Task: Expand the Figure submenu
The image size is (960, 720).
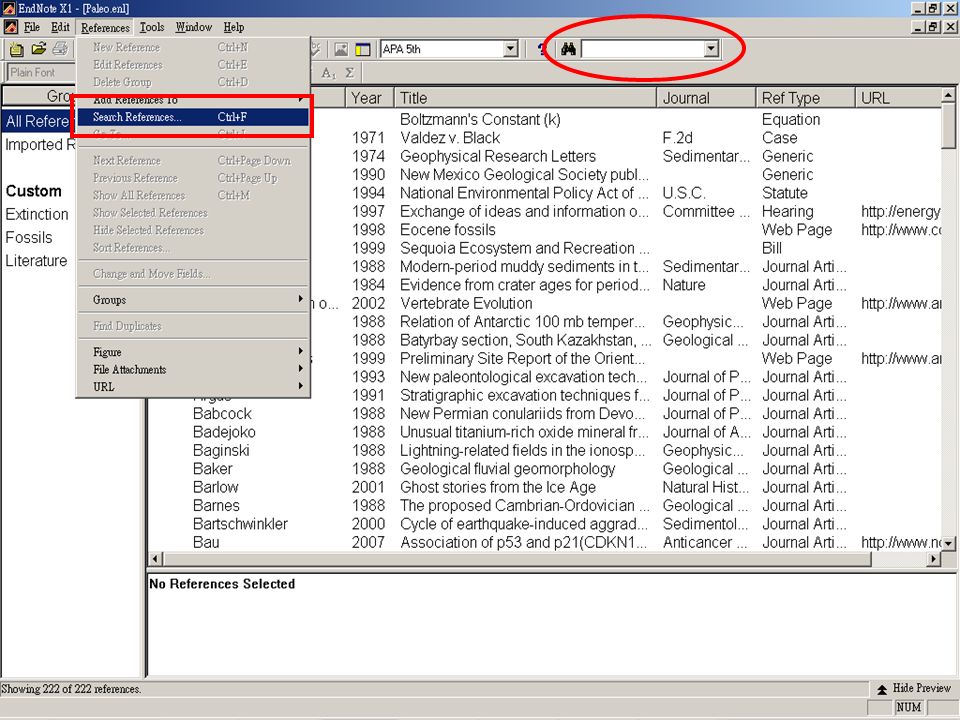Action: (x=193, y=352)
